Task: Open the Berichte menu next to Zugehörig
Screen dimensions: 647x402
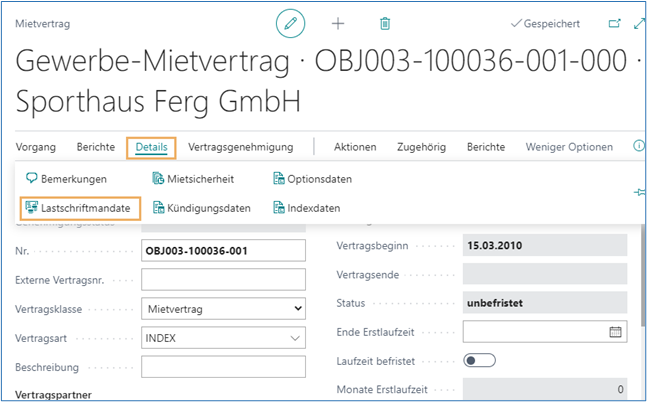Action: pyautogui.click(x=486, y=147)
